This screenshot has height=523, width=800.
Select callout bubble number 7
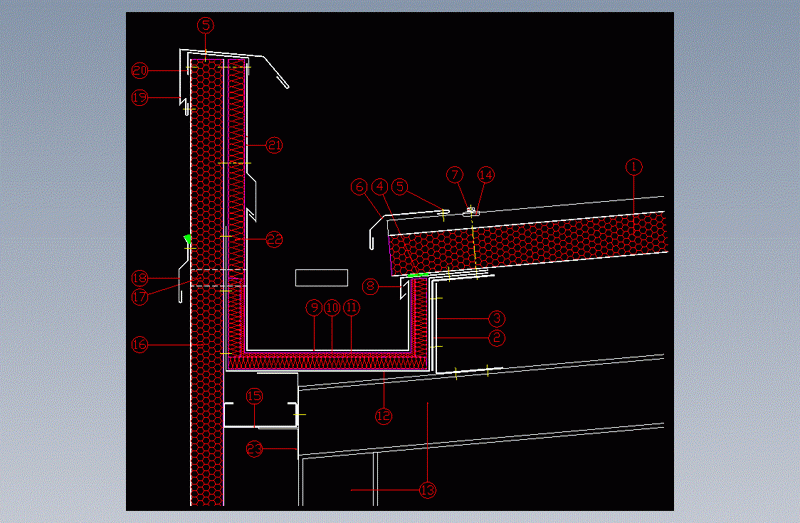coord(455,175)
